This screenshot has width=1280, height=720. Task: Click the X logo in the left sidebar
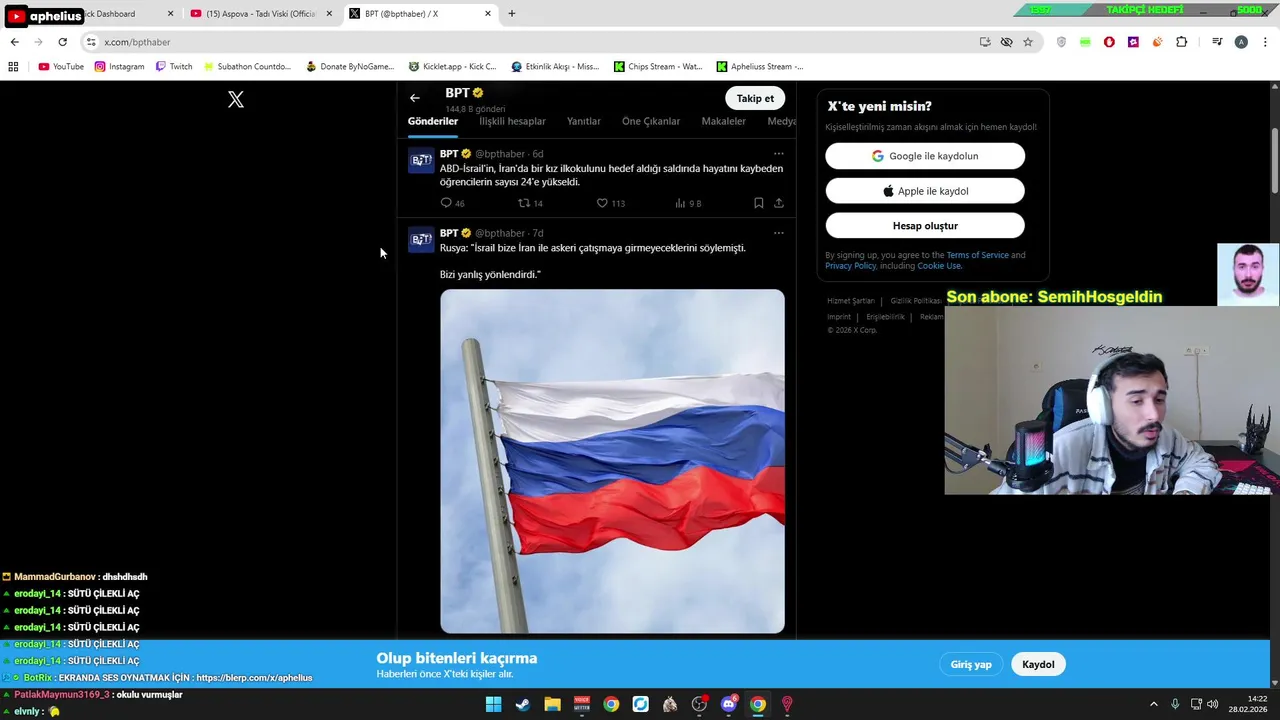click(x=236, y=99)
